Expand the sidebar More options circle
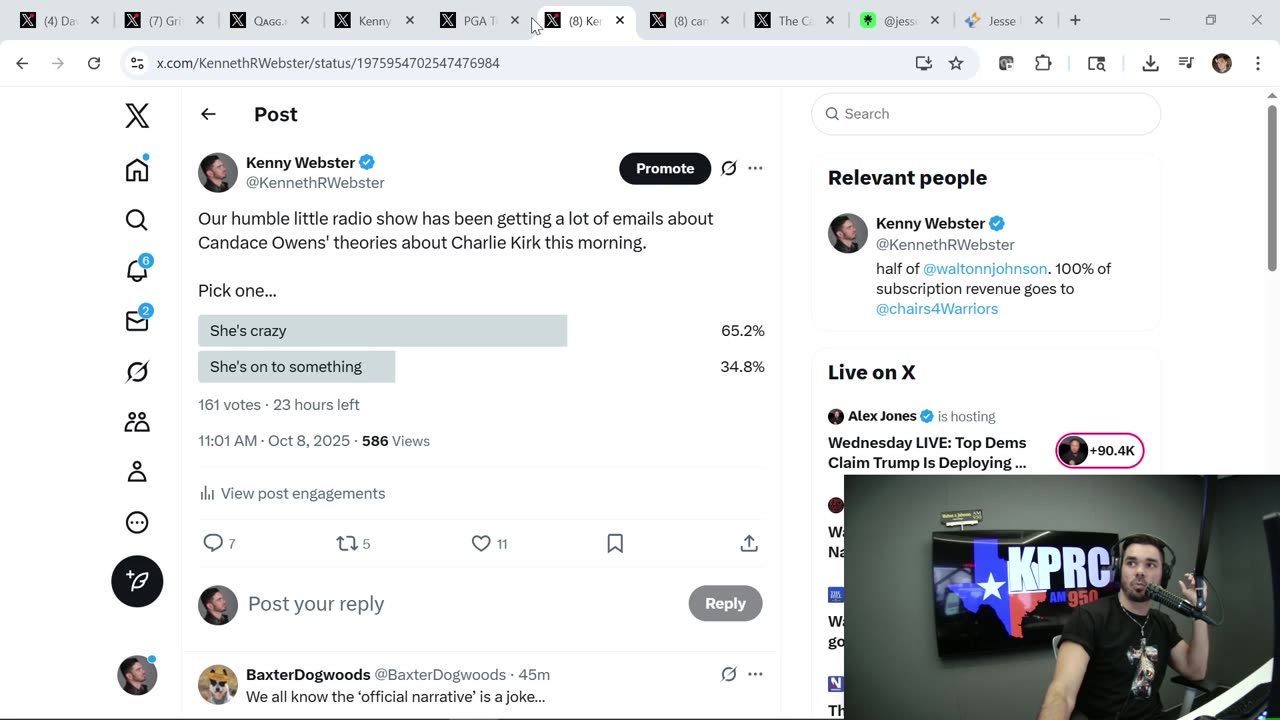The height and width of the screenshot is (720, 1280). point(137,522)
